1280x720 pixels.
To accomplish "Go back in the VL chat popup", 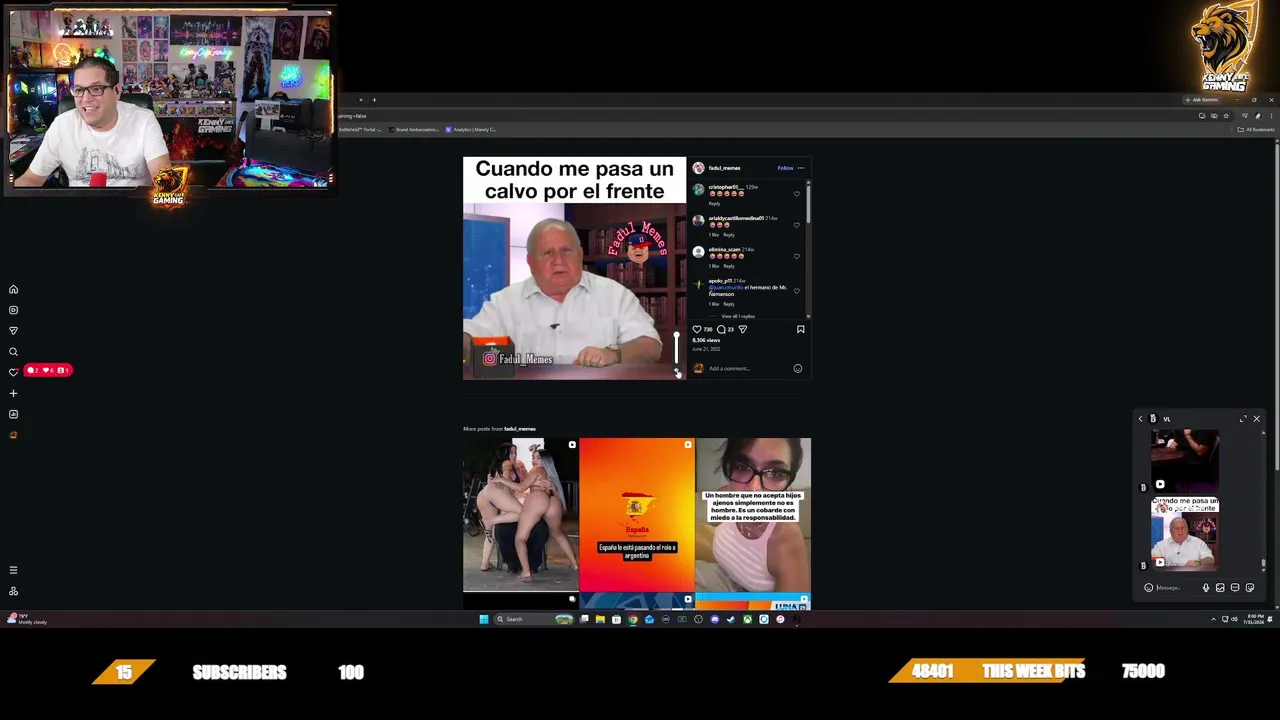I will click(x=1140, y=419).
